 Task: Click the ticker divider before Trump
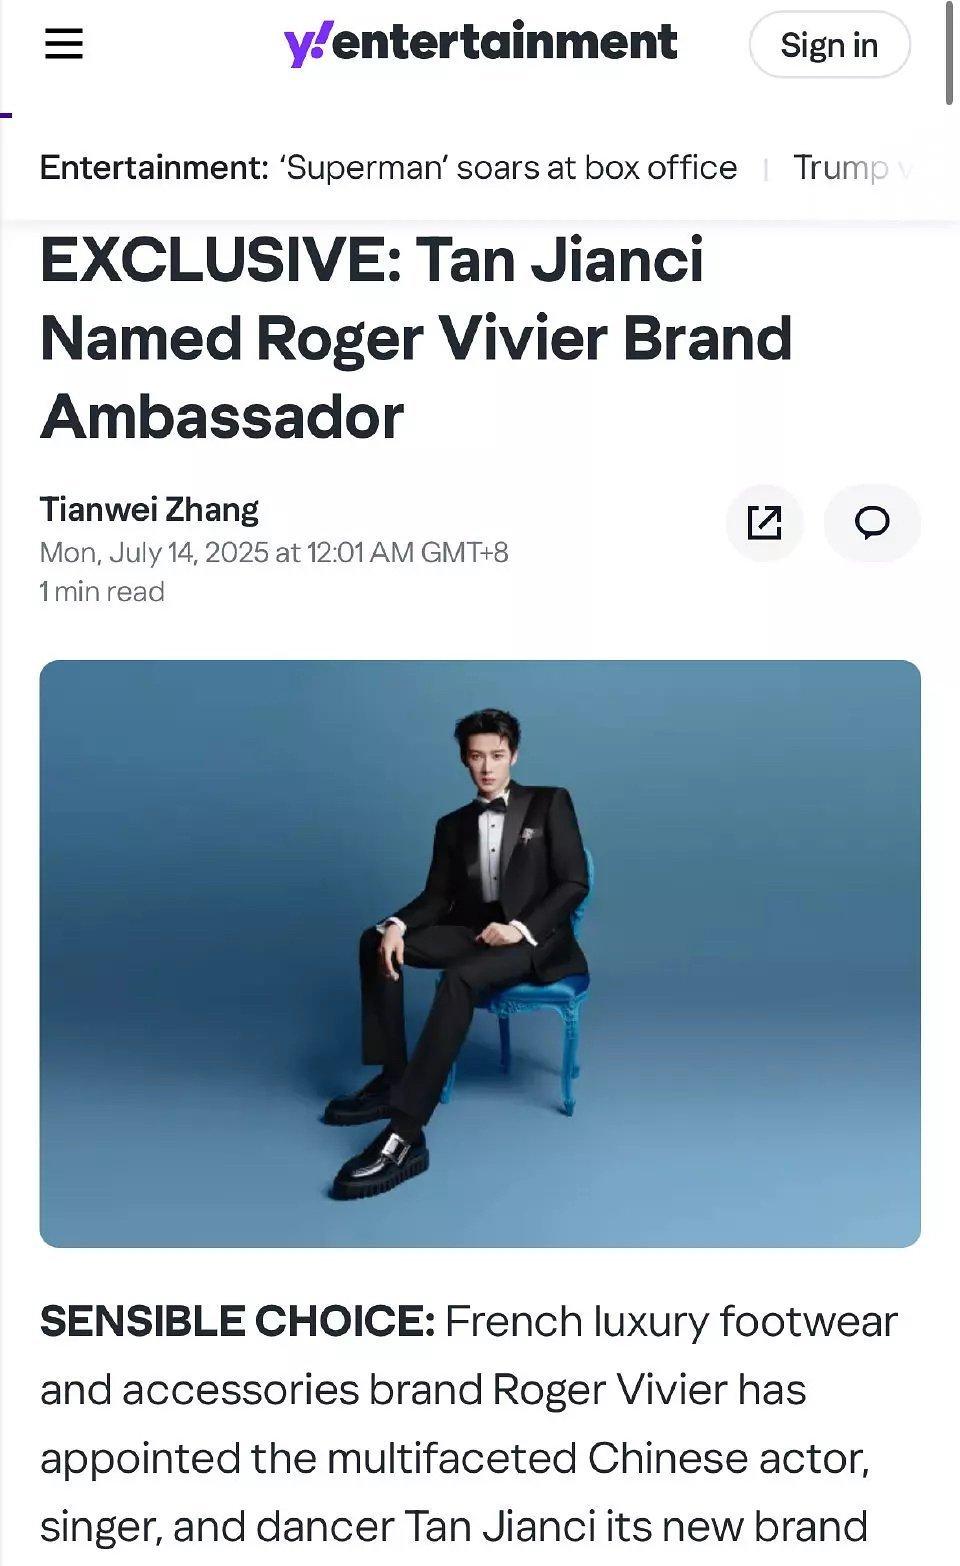766,169
